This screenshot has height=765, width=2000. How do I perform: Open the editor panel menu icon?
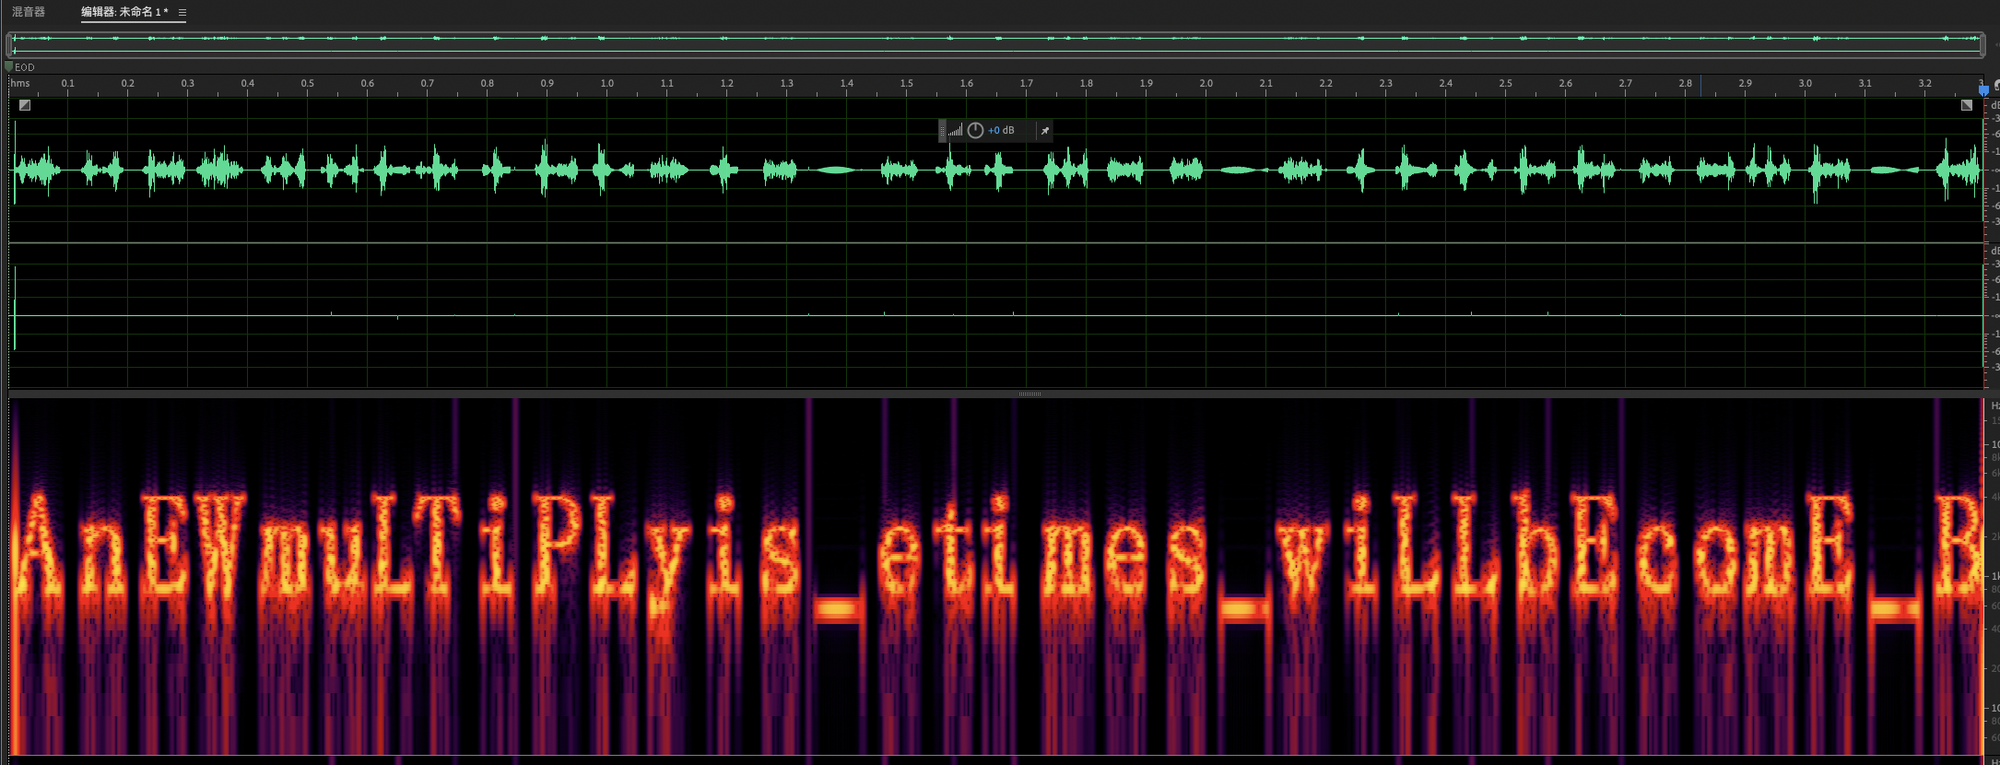point(182,13)
